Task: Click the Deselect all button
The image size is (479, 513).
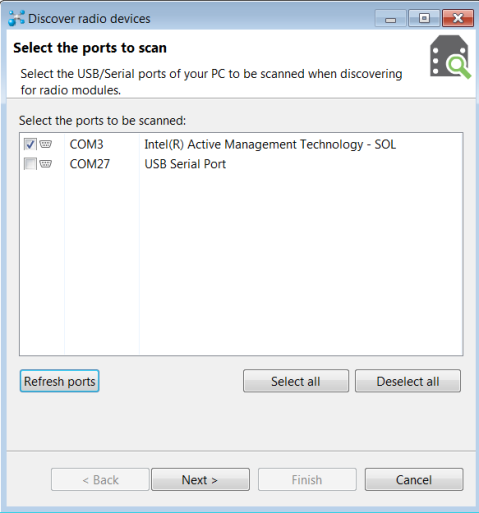Action: 408,381
